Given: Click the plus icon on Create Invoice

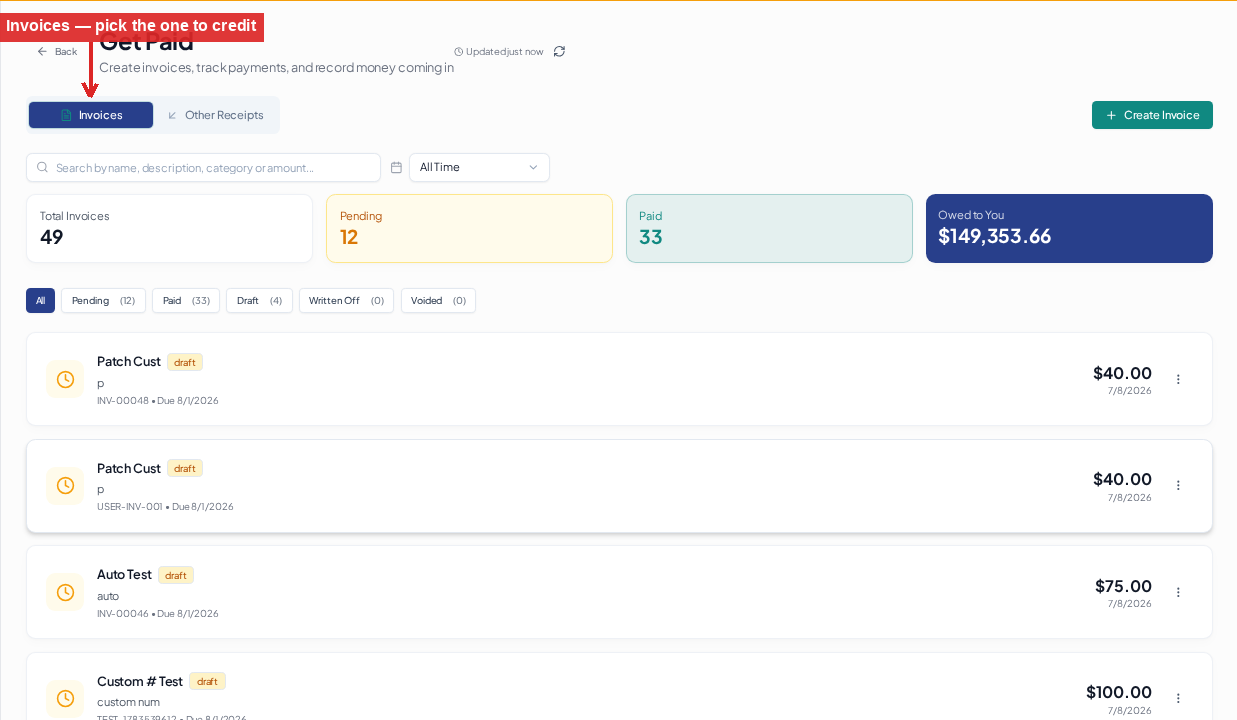Looking at the screenshot, I should pyautogui.click(x=1111, y=115).
